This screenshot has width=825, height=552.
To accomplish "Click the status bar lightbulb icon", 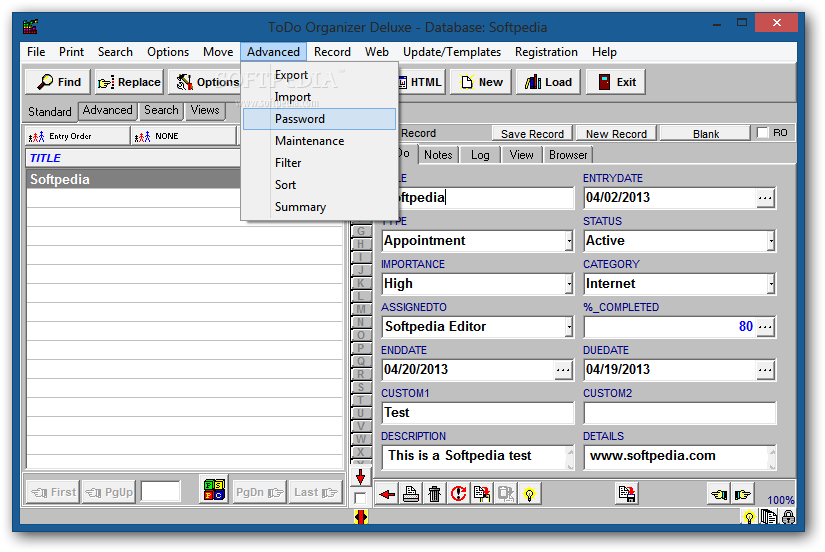I will 749,517.
